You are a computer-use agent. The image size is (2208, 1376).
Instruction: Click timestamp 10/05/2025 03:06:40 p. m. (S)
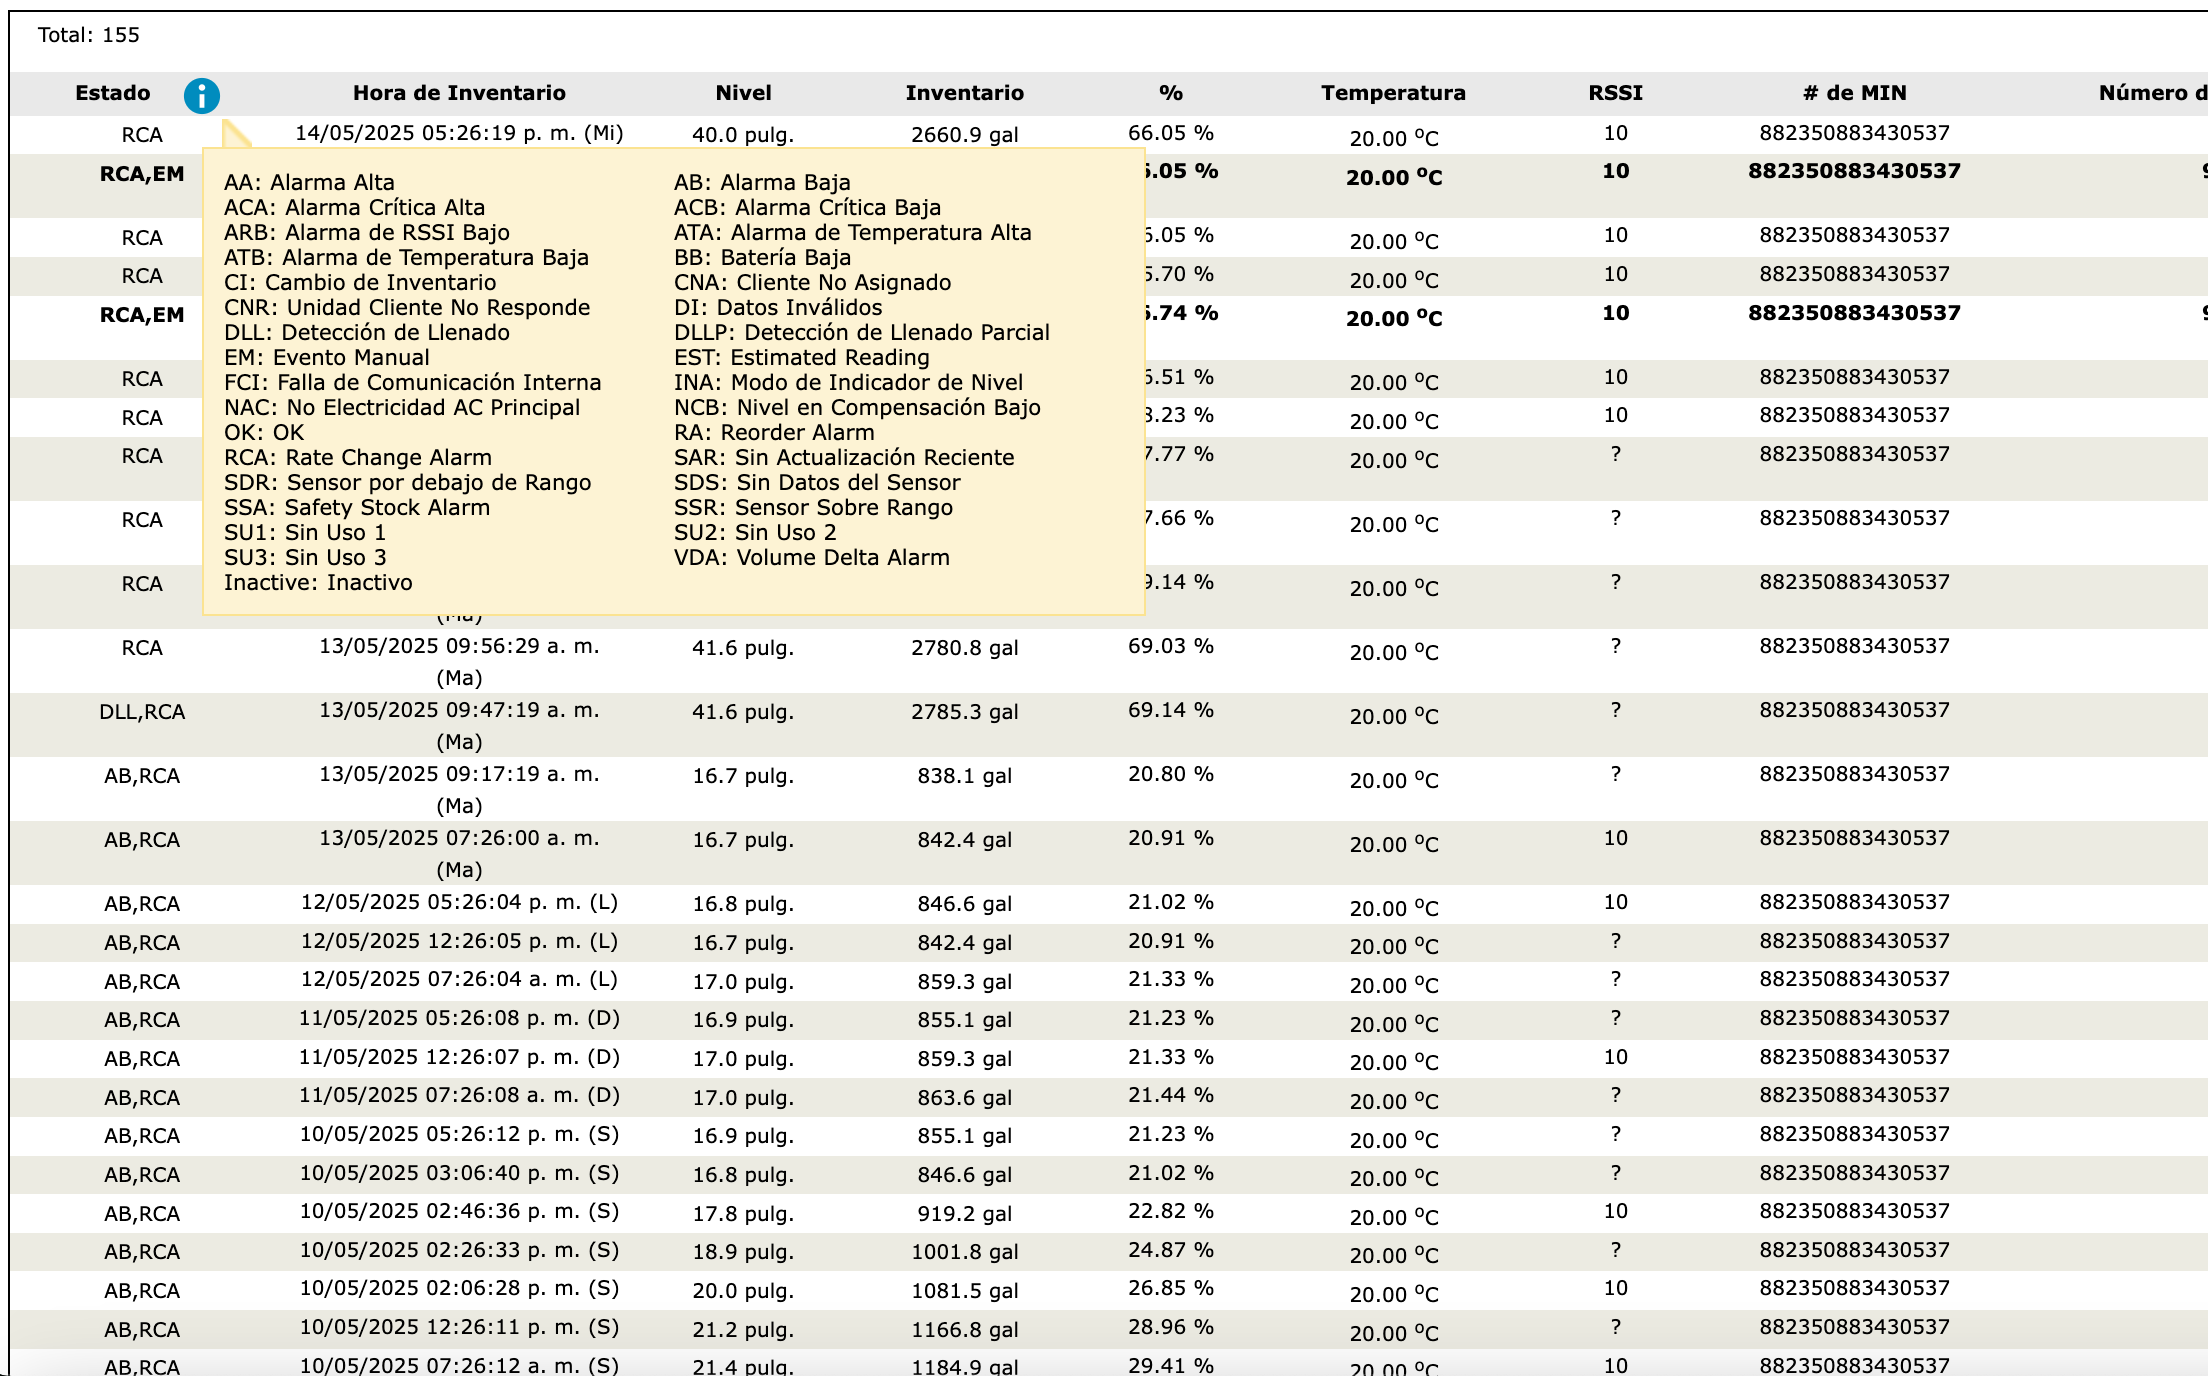459,1173
